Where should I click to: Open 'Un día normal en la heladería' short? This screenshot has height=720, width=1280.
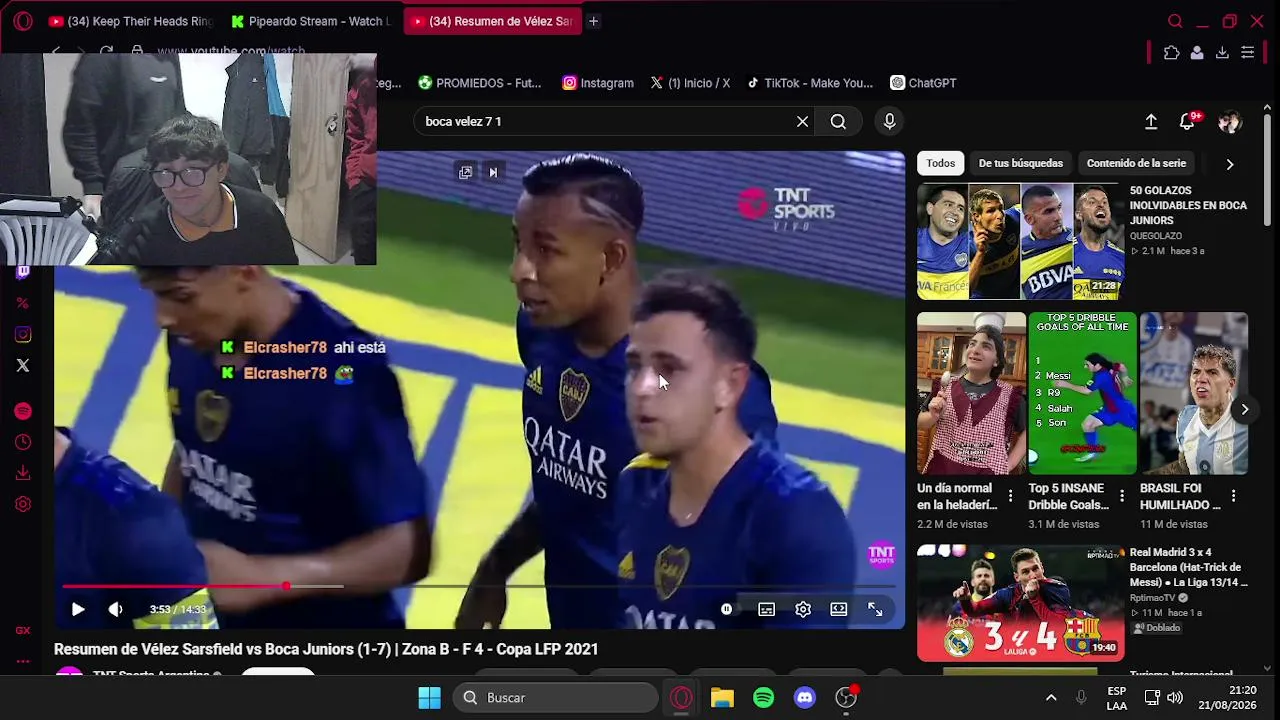click(x=971, y=394)
